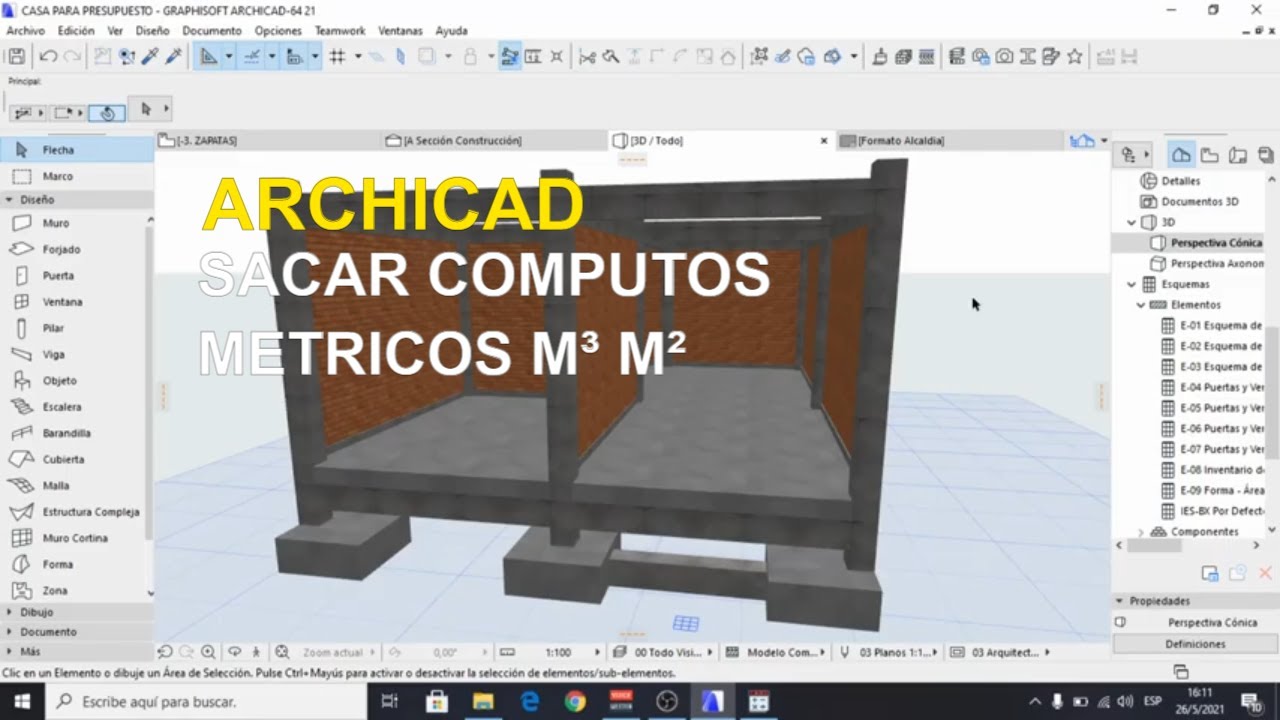Select the eyedropper pick-up parameters tool
This screenshot has width=1280, height=720.
click(150, 57)
